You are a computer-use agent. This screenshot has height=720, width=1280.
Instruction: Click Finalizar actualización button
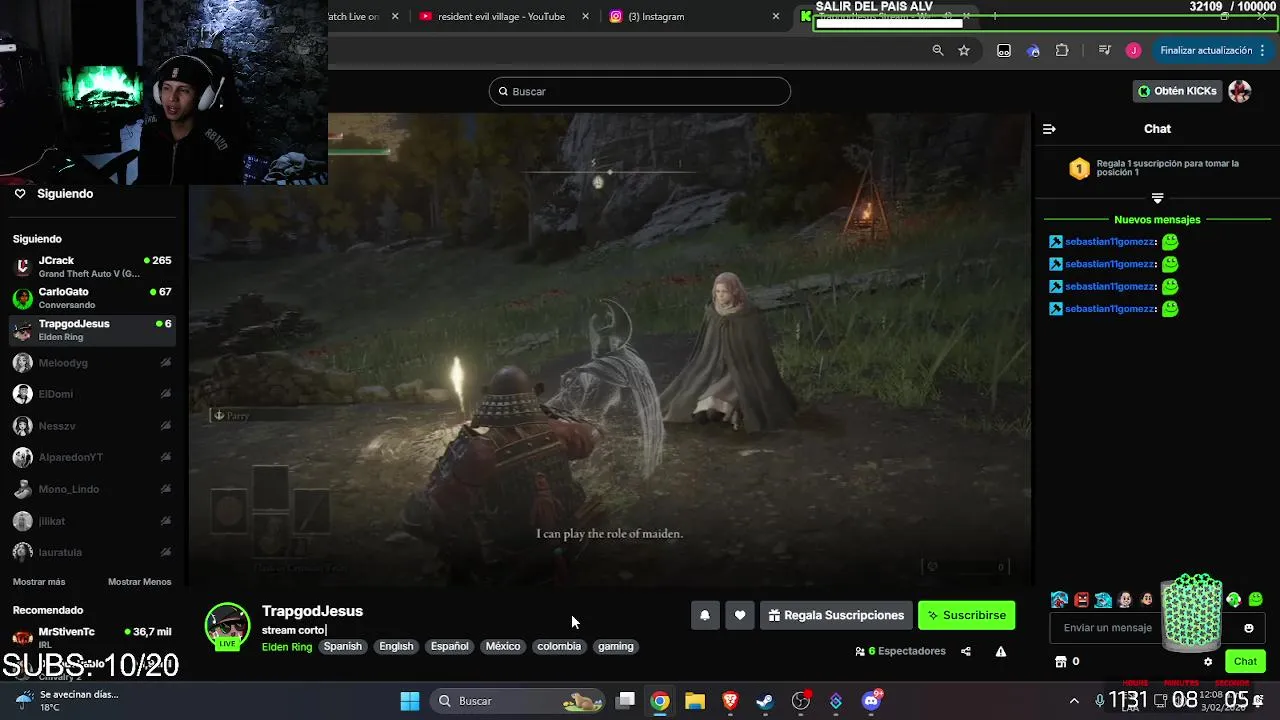1206,50
